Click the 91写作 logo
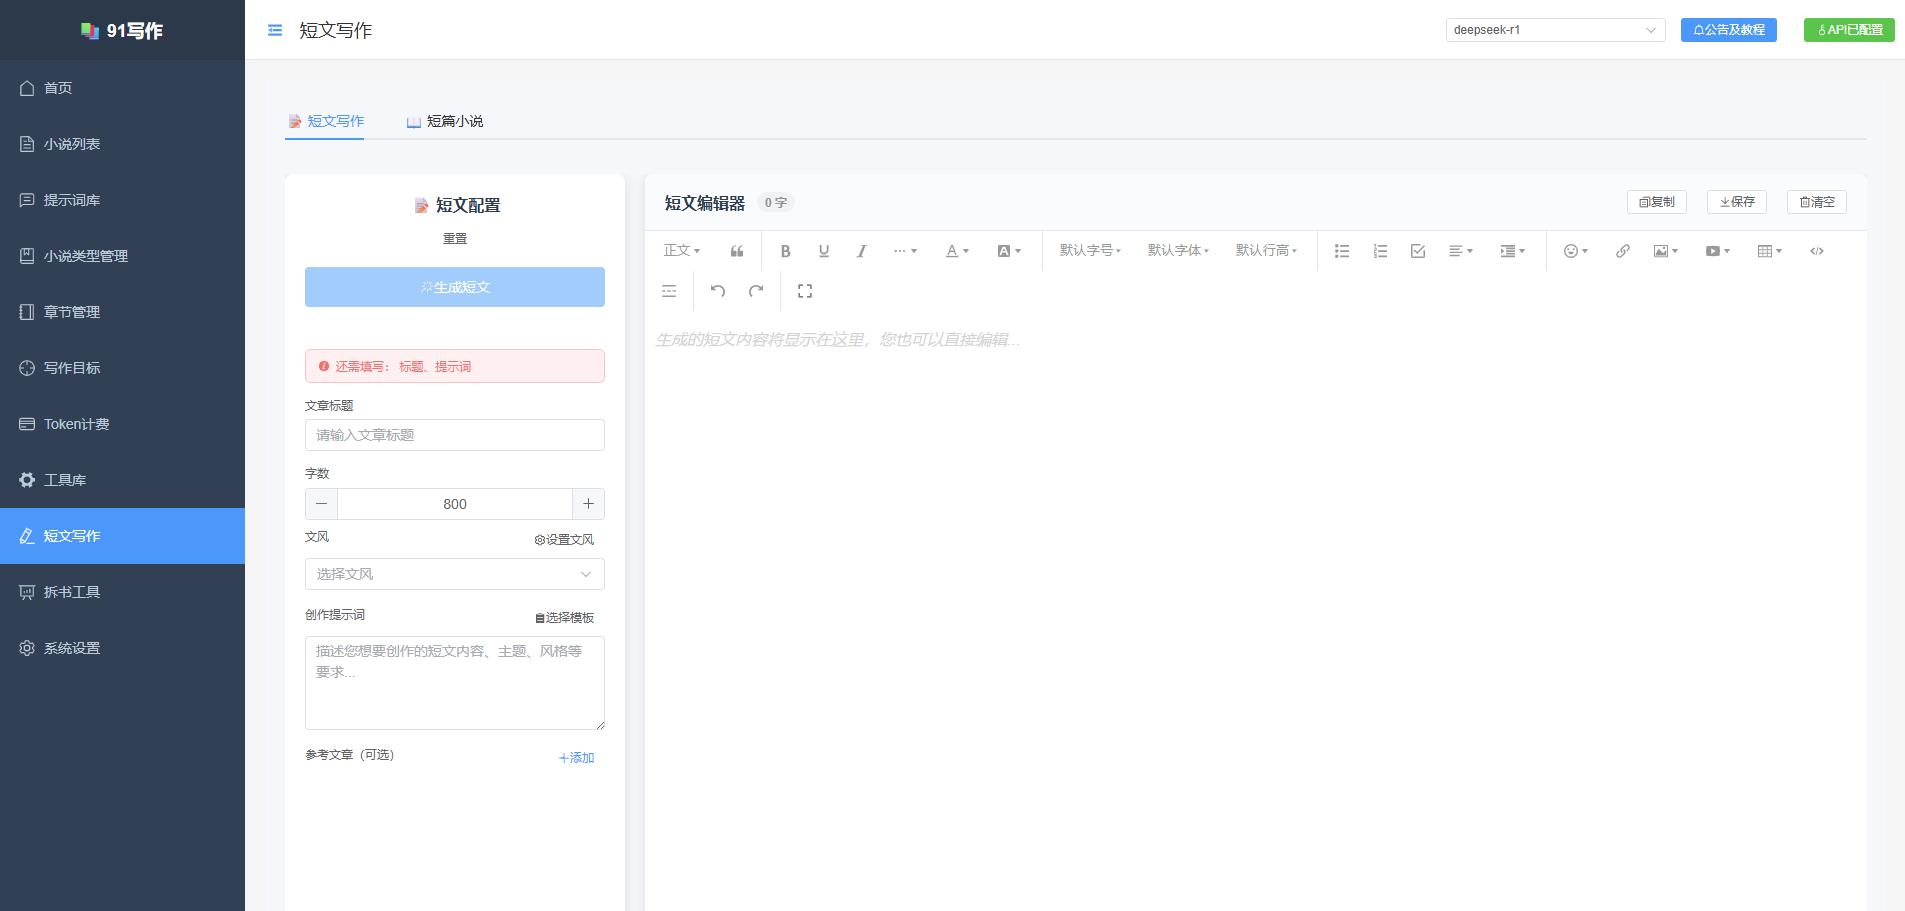Viewport: 1905px width, 911px height. [122, 31]
